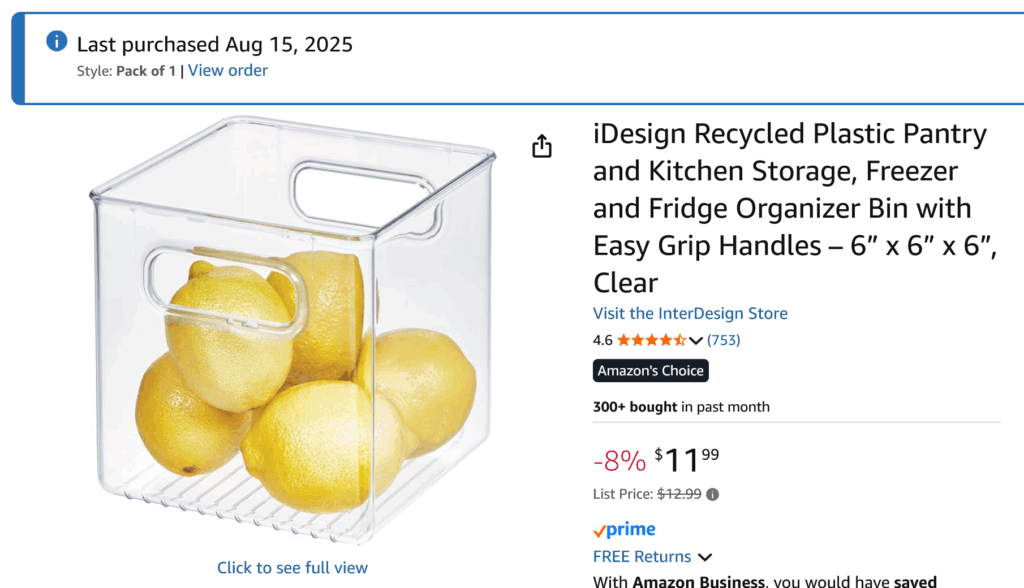1024x588 pixels.
Task: Click the List Price info icon
Action: coord(713,494)
